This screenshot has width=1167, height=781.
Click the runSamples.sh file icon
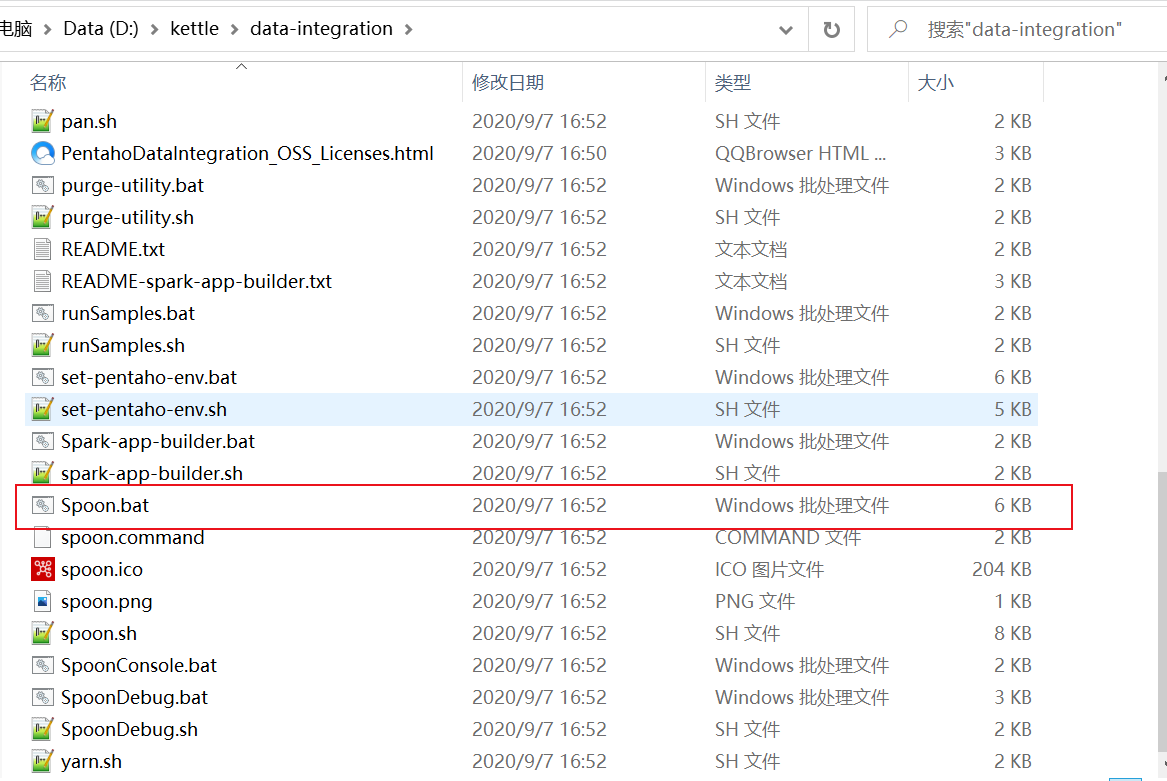(42, 345)
